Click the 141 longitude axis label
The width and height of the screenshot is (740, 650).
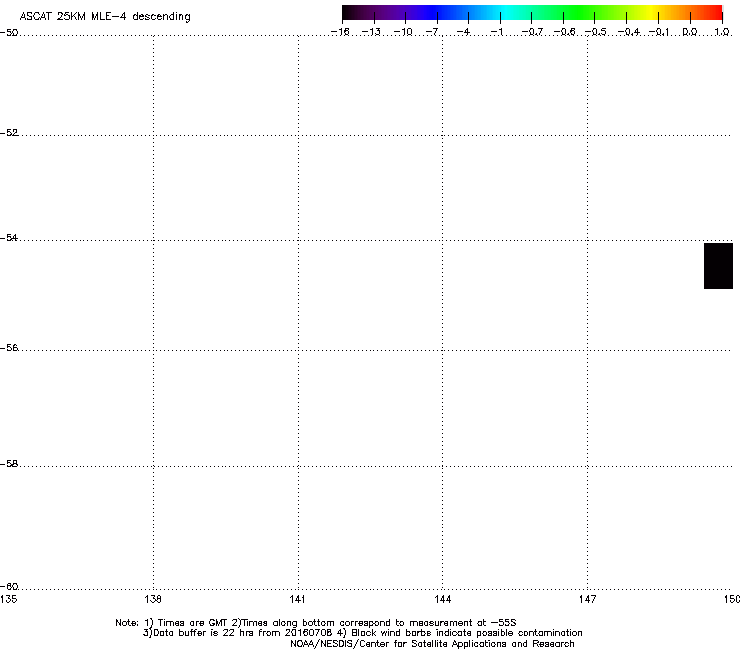tap(298, 599)
